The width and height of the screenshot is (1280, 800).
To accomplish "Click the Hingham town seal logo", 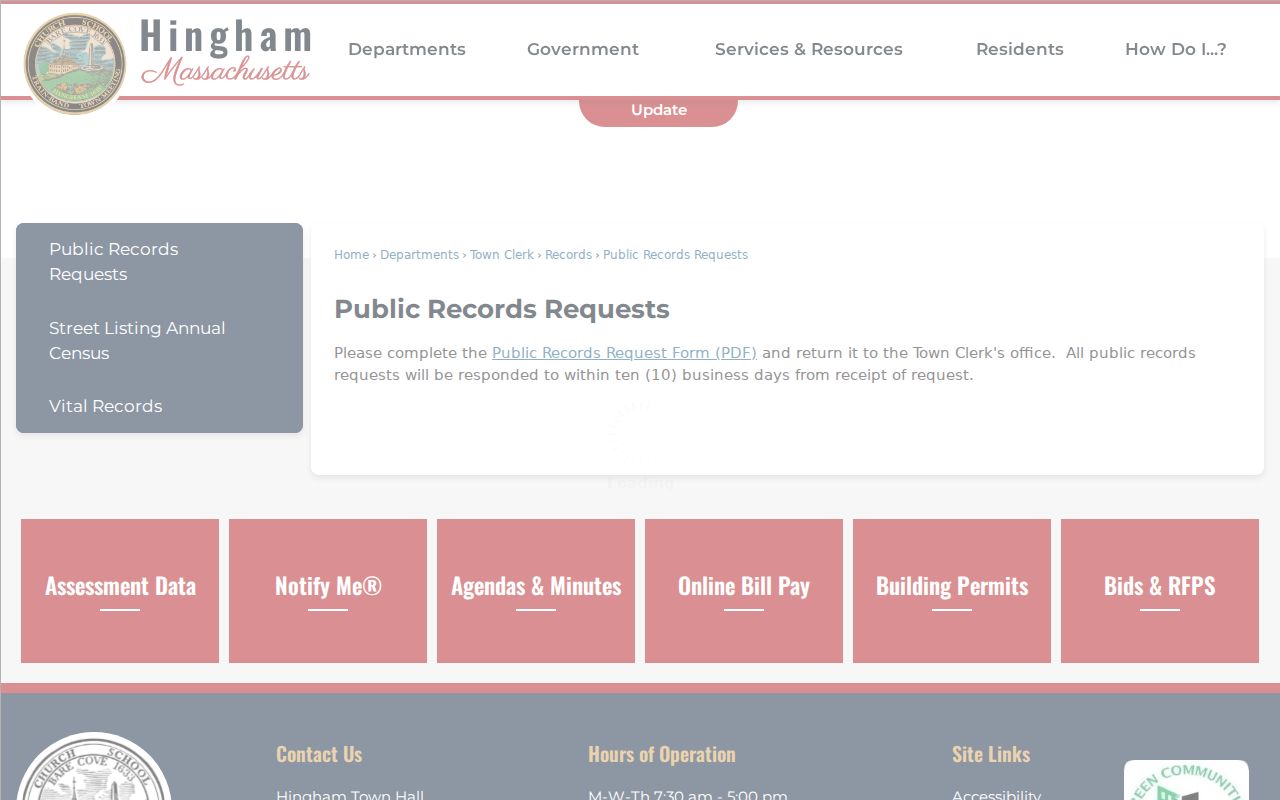I will click(x=75, y=63).
